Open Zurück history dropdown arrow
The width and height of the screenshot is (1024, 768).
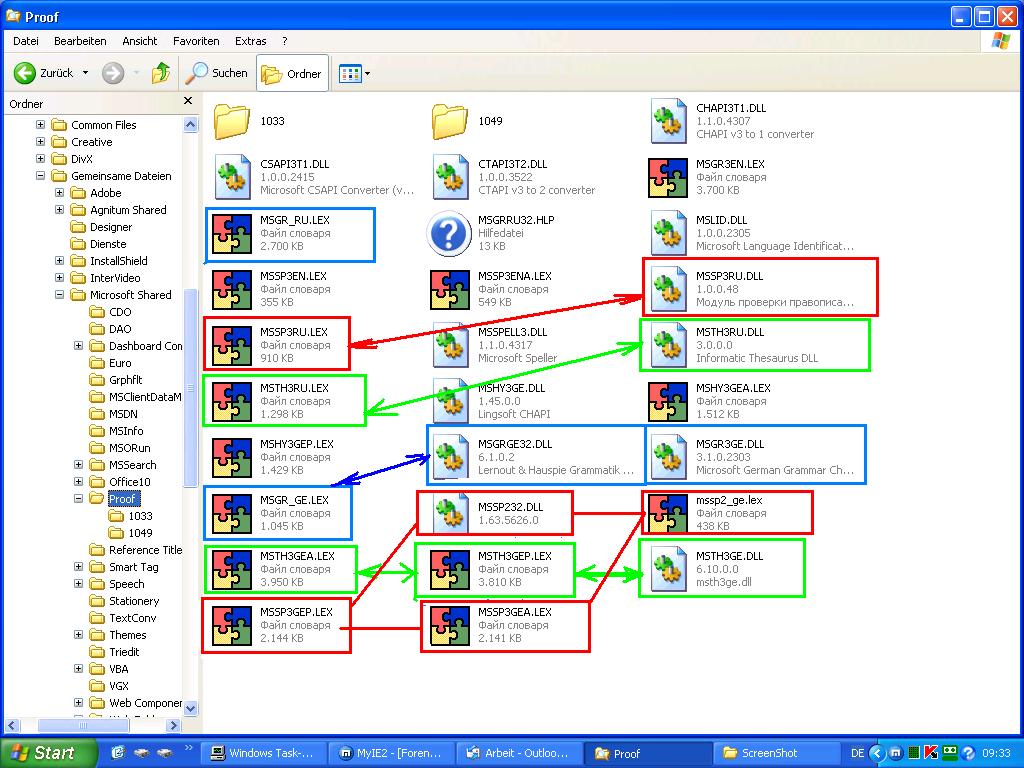click(x=86, y=73)
